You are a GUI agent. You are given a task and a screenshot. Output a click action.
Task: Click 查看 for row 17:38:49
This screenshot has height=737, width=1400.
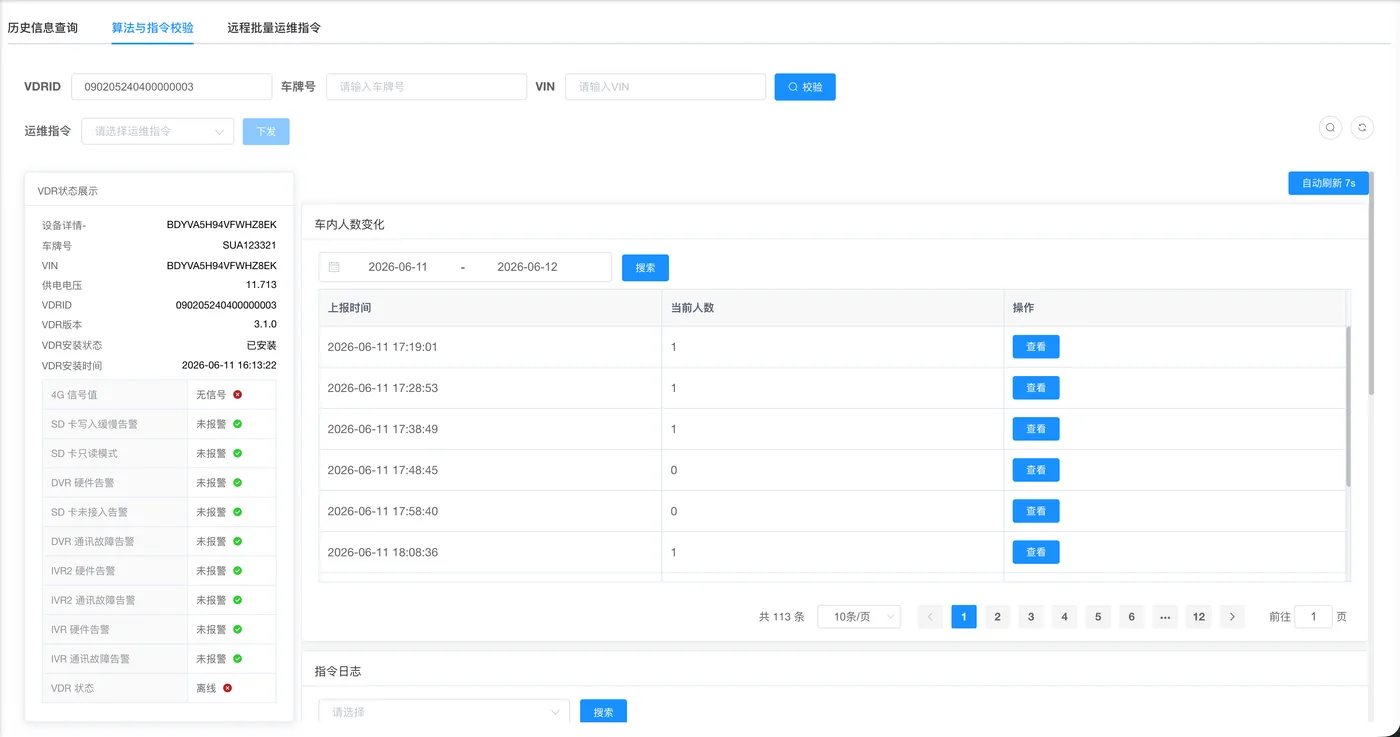1036,429
